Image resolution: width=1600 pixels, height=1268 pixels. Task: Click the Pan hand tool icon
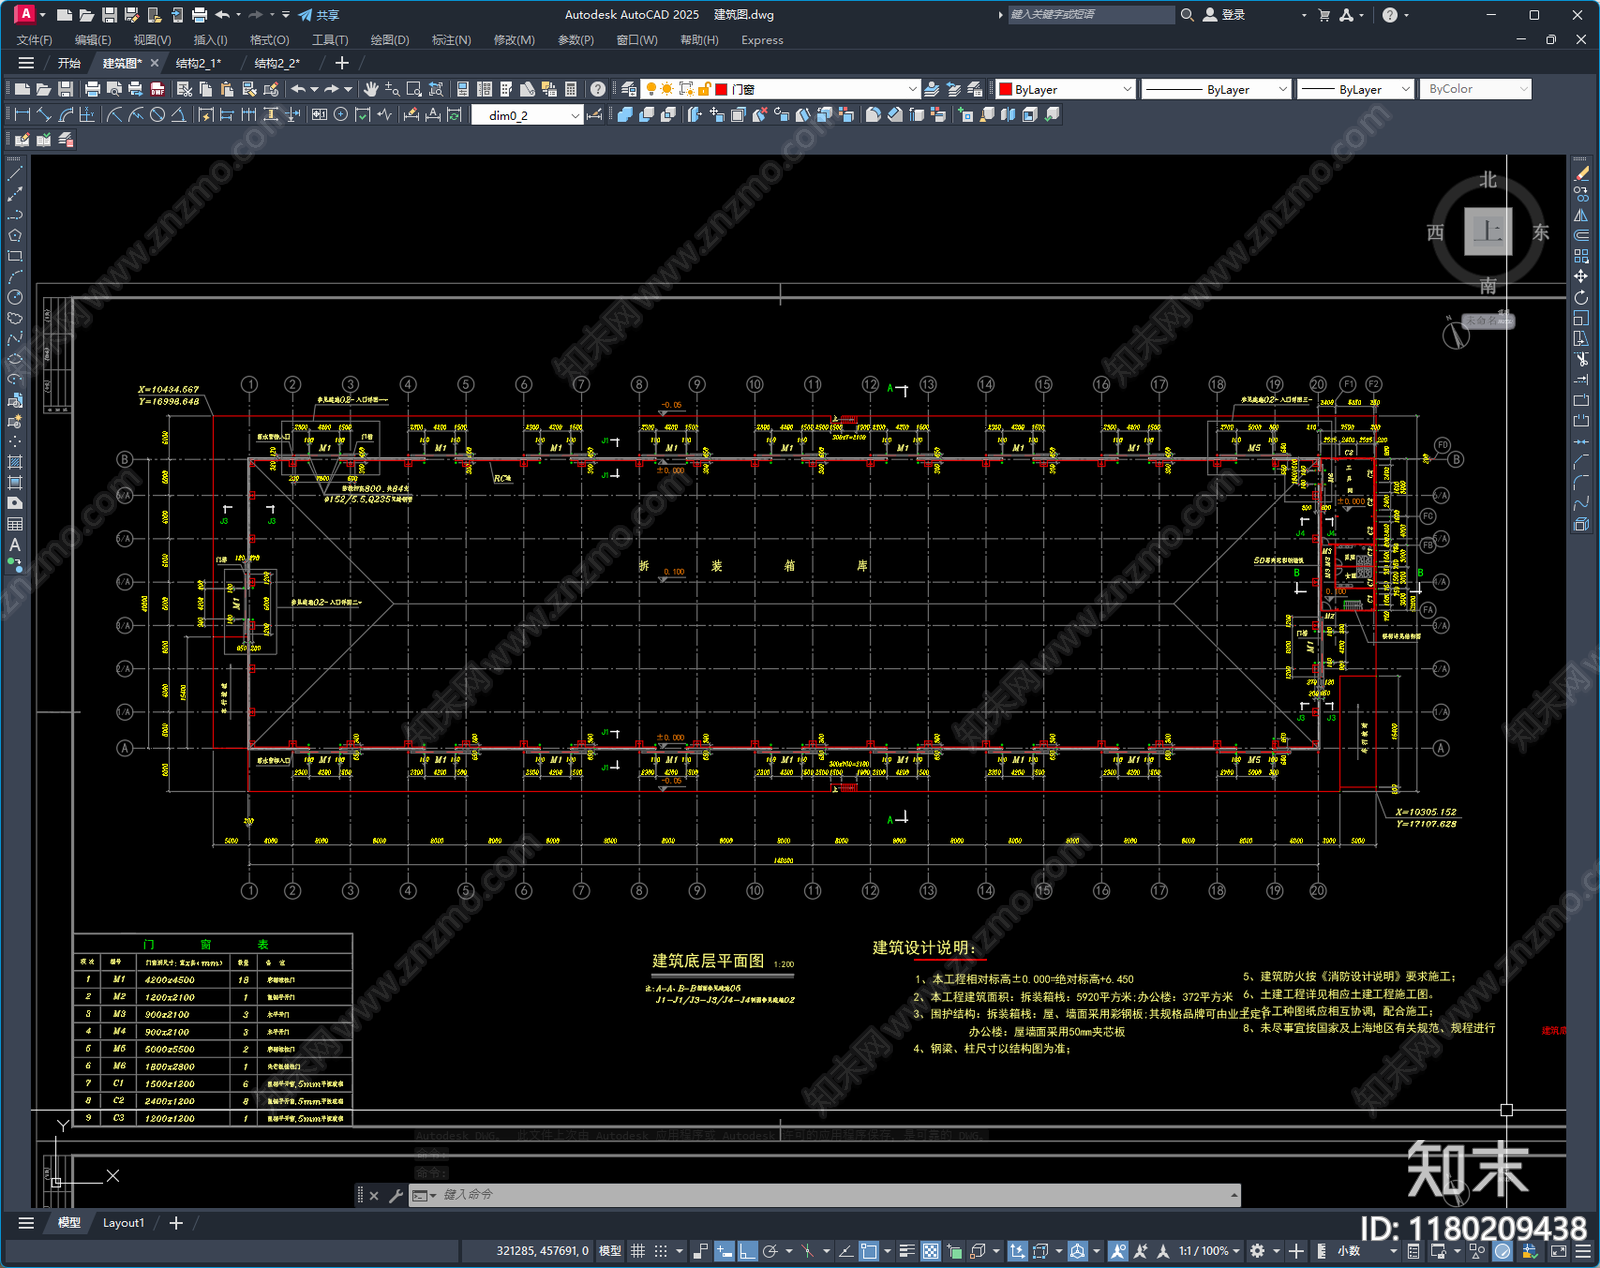[x=371, y=89]
